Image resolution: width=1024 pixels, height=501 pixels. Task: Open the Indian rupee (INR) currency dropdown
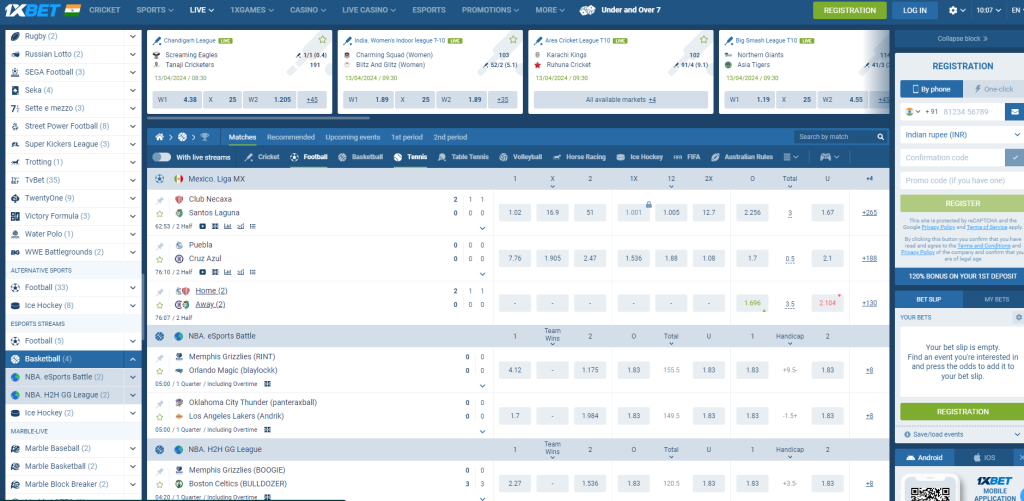(961, 135)
